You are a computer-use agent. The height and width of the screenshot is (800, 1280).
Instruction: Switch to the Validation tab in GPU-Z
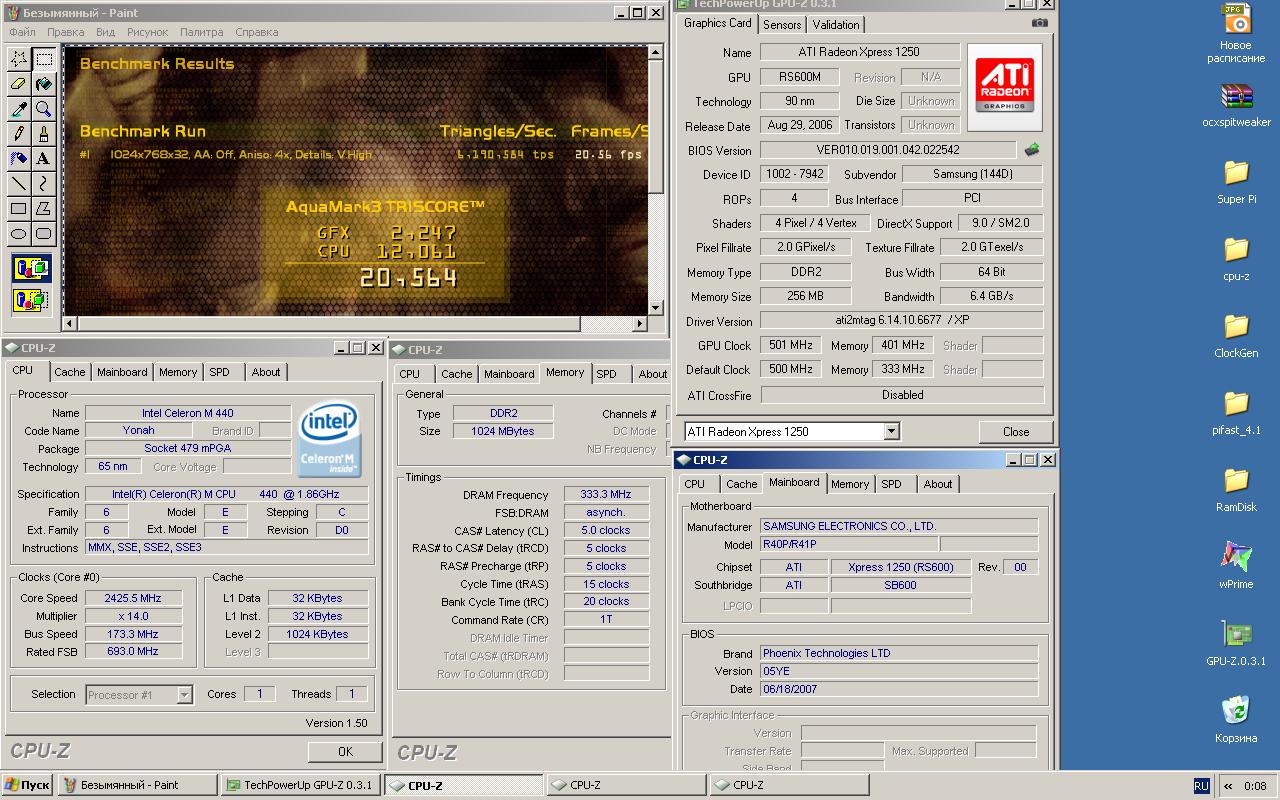836,25
